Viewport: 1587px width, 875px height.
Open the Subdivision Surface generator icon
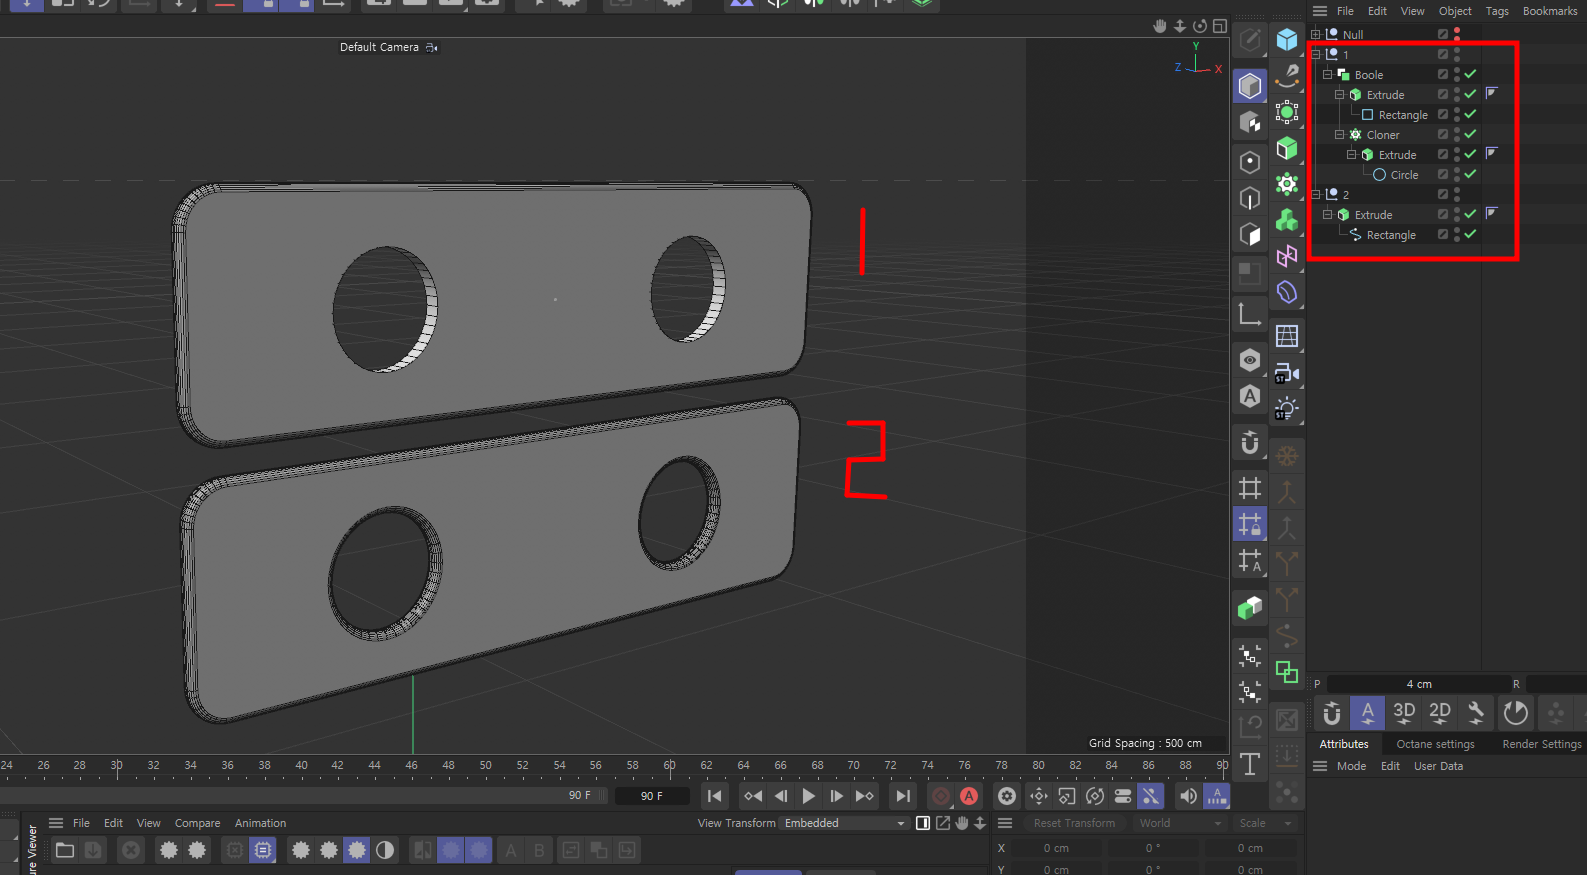tap(1287, 112)
